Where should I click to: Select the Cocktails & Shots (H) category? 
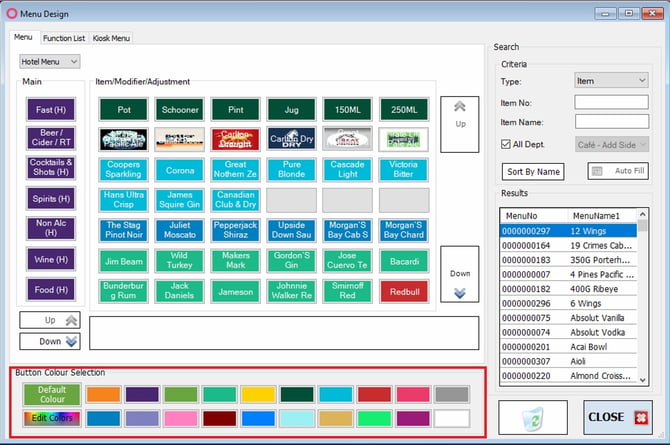(x=51, y=167)
